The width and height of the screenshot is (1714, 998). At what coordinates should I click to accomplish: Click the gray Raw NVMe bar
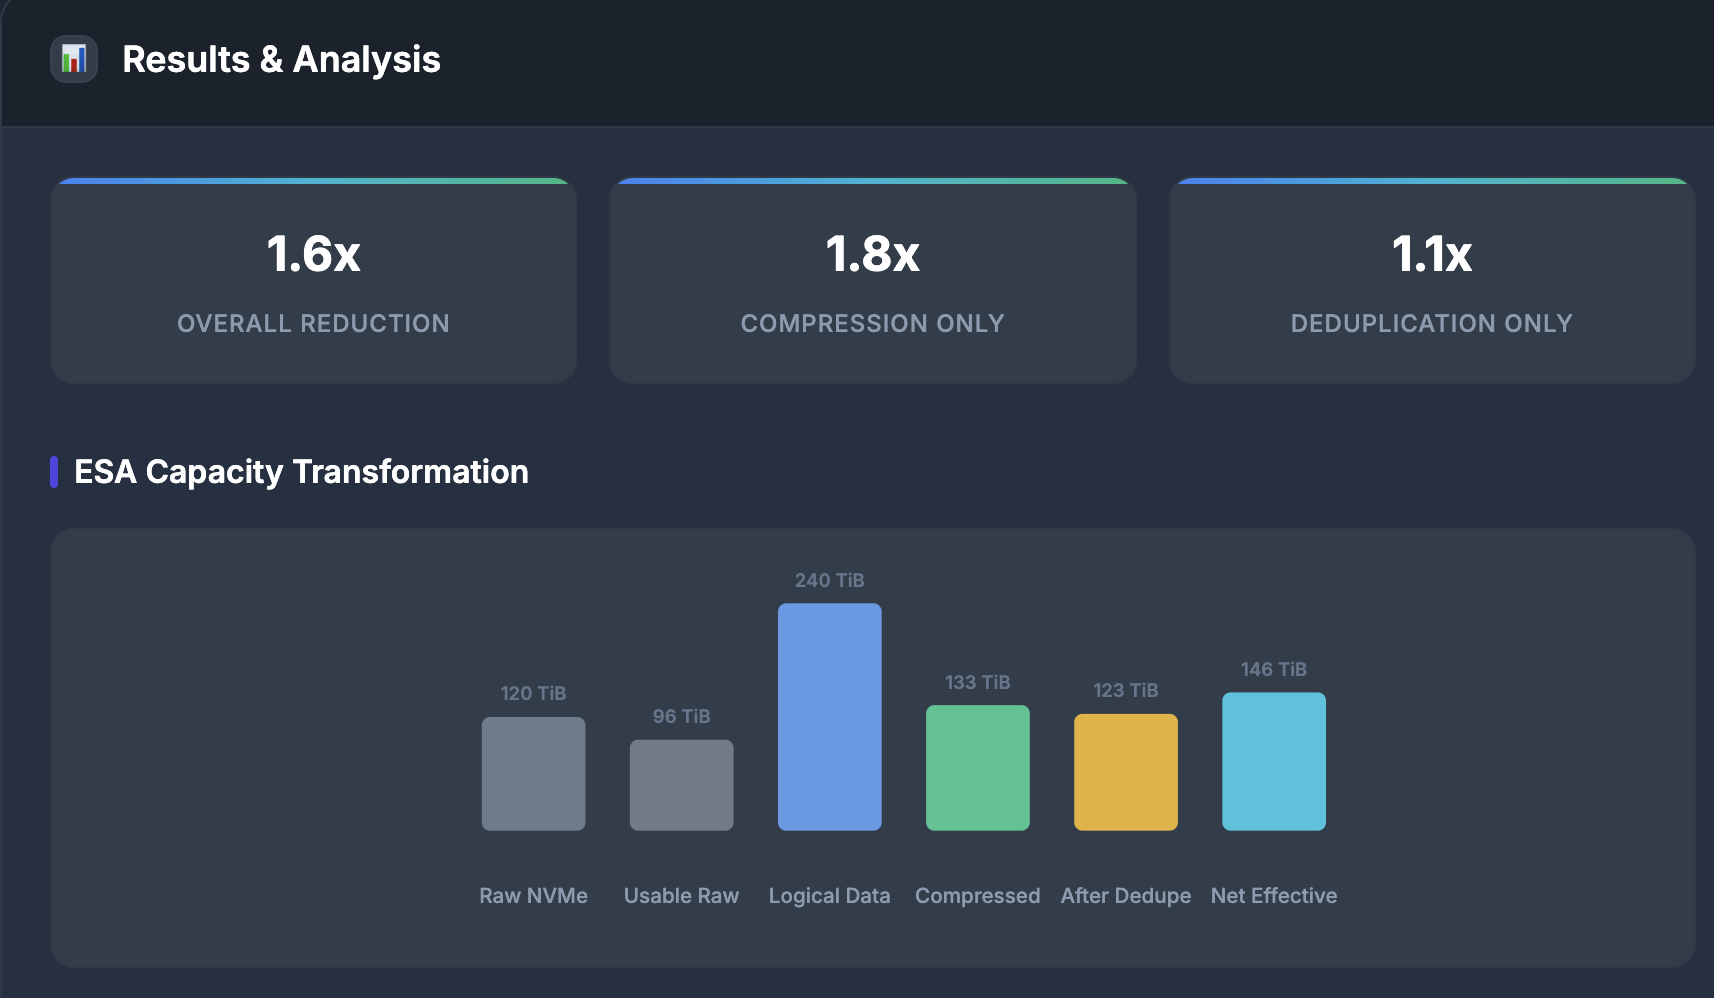pos(533,773)
